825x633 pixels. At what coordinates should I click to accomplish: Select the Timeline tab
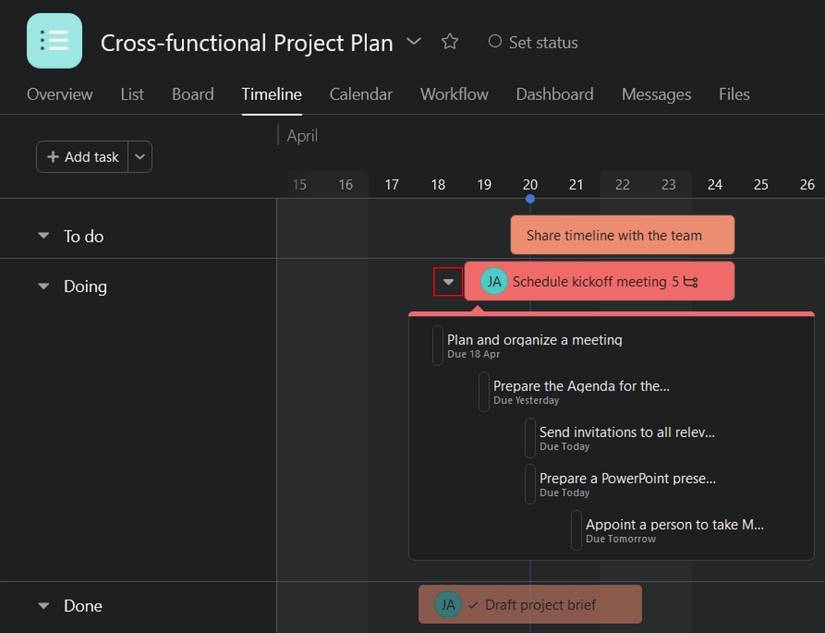271,94
